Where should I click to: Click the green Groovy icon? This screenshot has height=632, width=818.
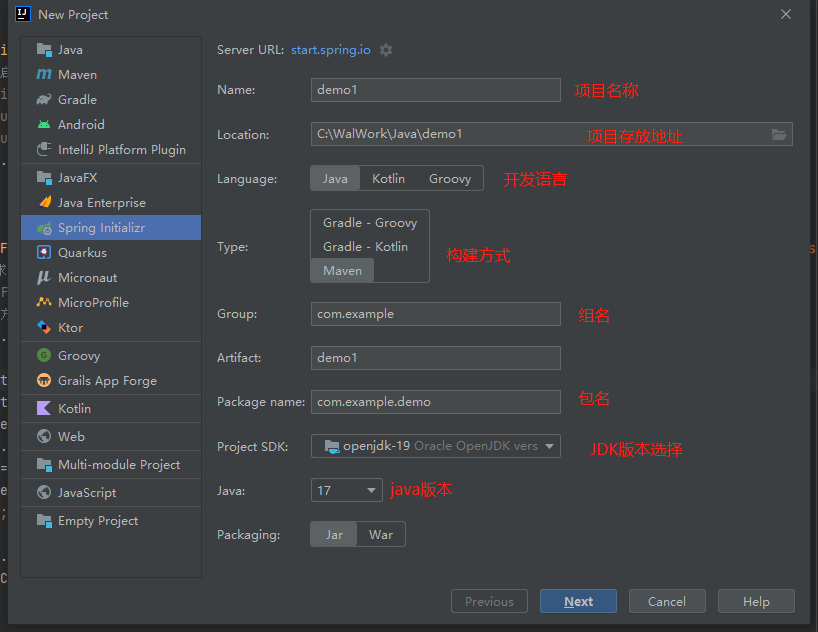click(44, 355)
